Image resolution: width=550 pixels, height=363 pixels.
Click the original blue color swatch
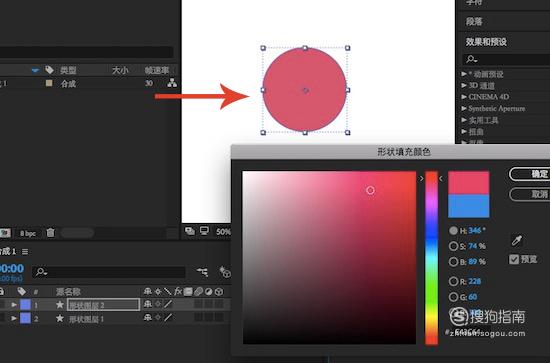pos(469,206)
